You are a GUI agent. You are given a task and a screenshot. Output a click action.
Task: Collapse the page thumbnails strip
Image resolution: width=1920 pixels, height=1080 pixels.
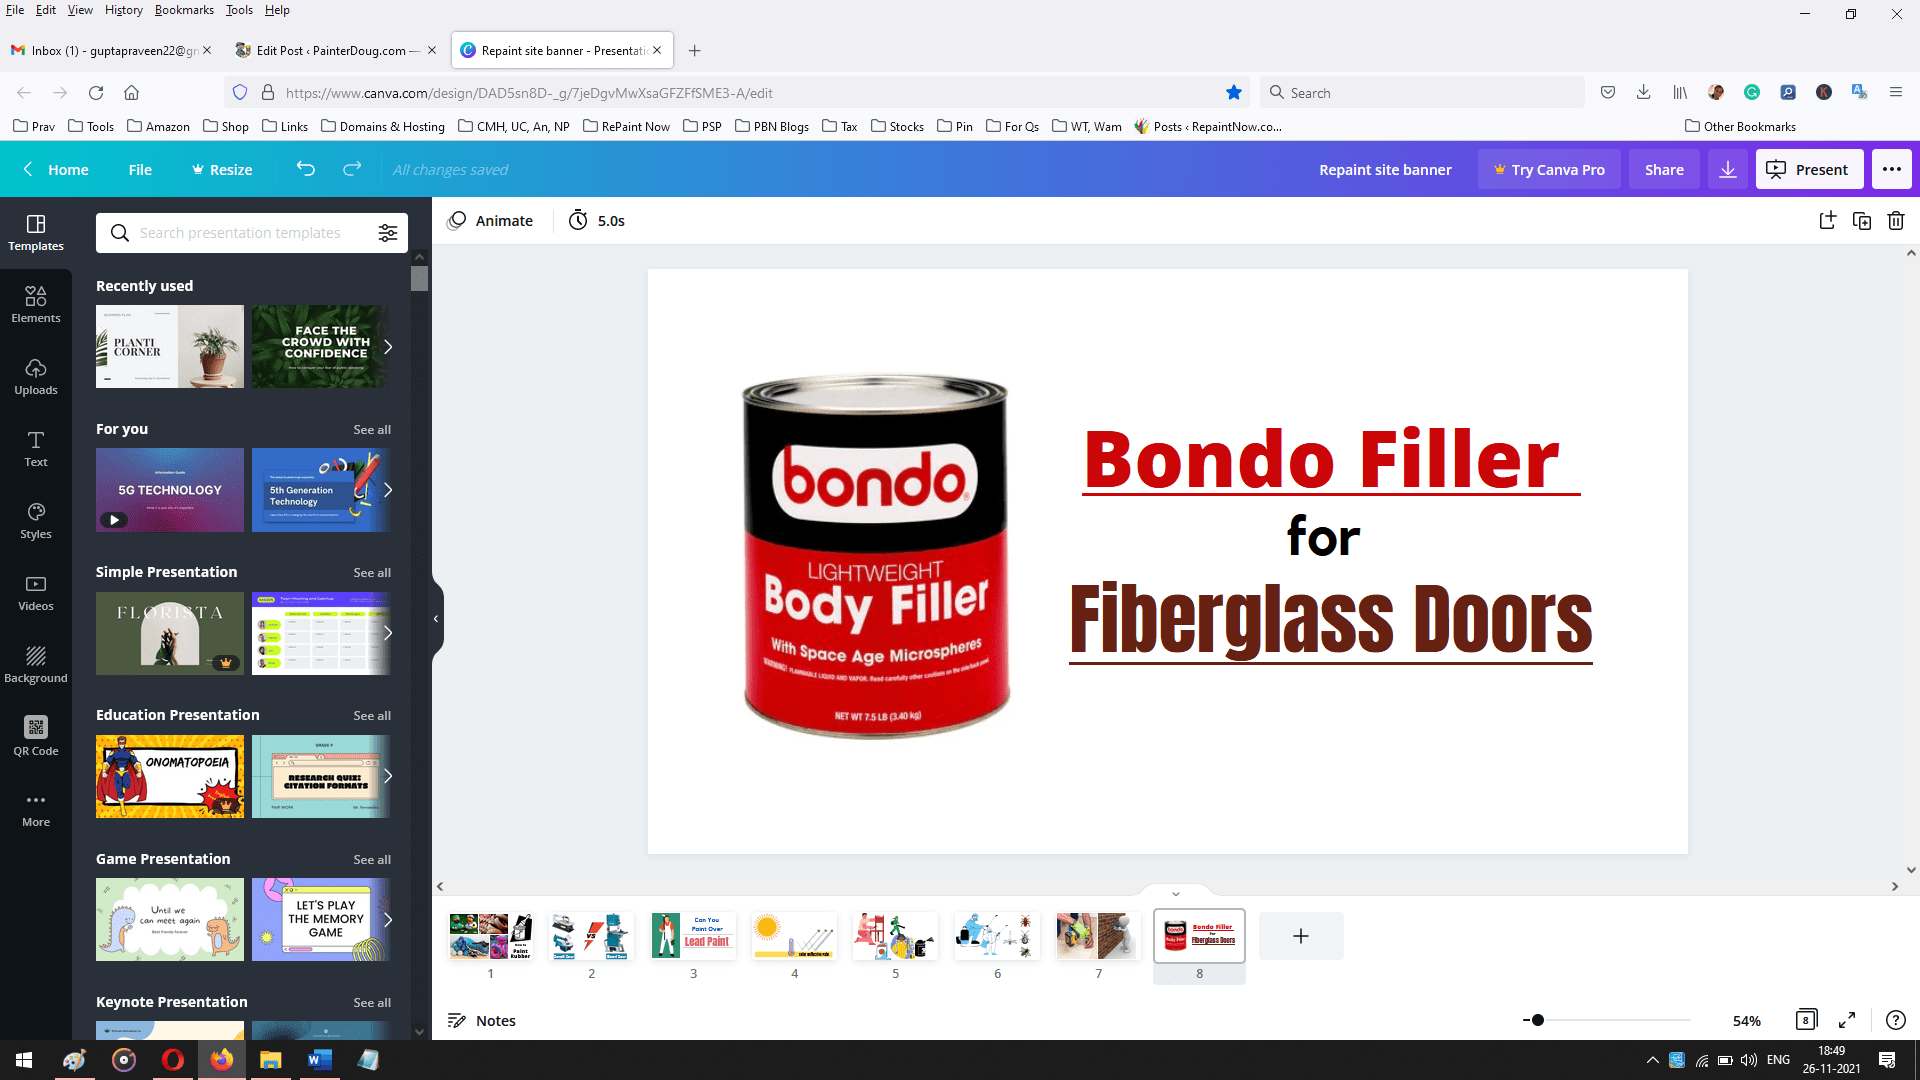click(1175, 893)
